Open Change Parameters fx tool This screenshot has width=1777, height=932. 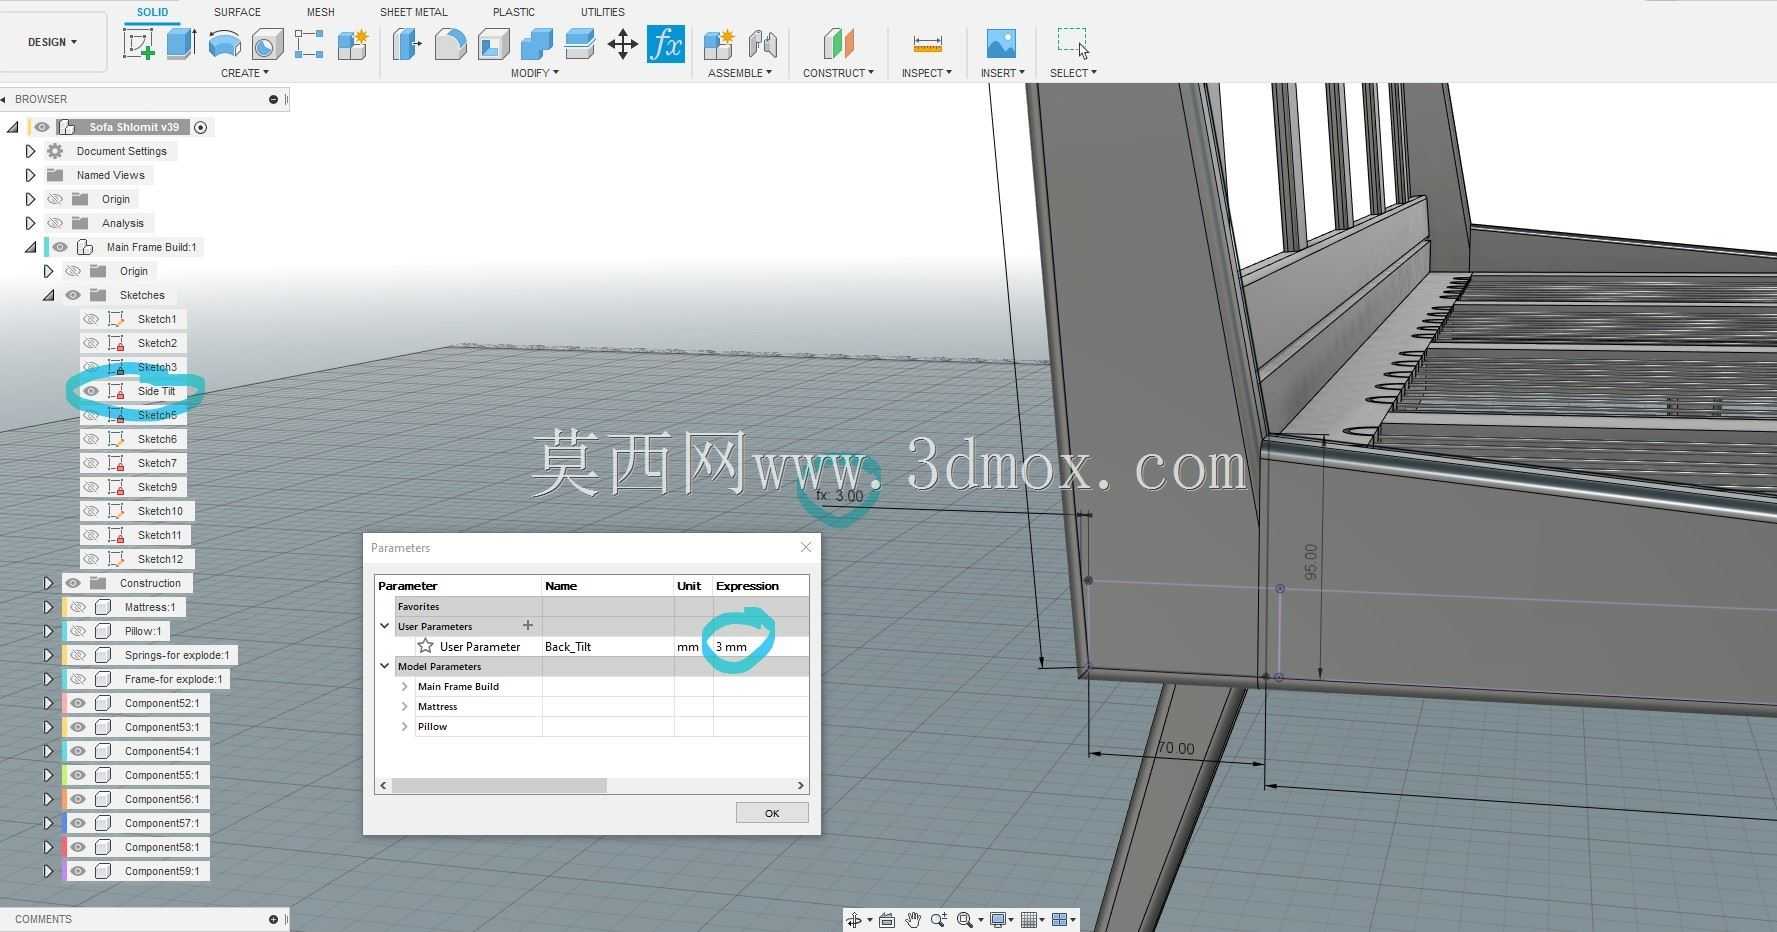[666, 44]
